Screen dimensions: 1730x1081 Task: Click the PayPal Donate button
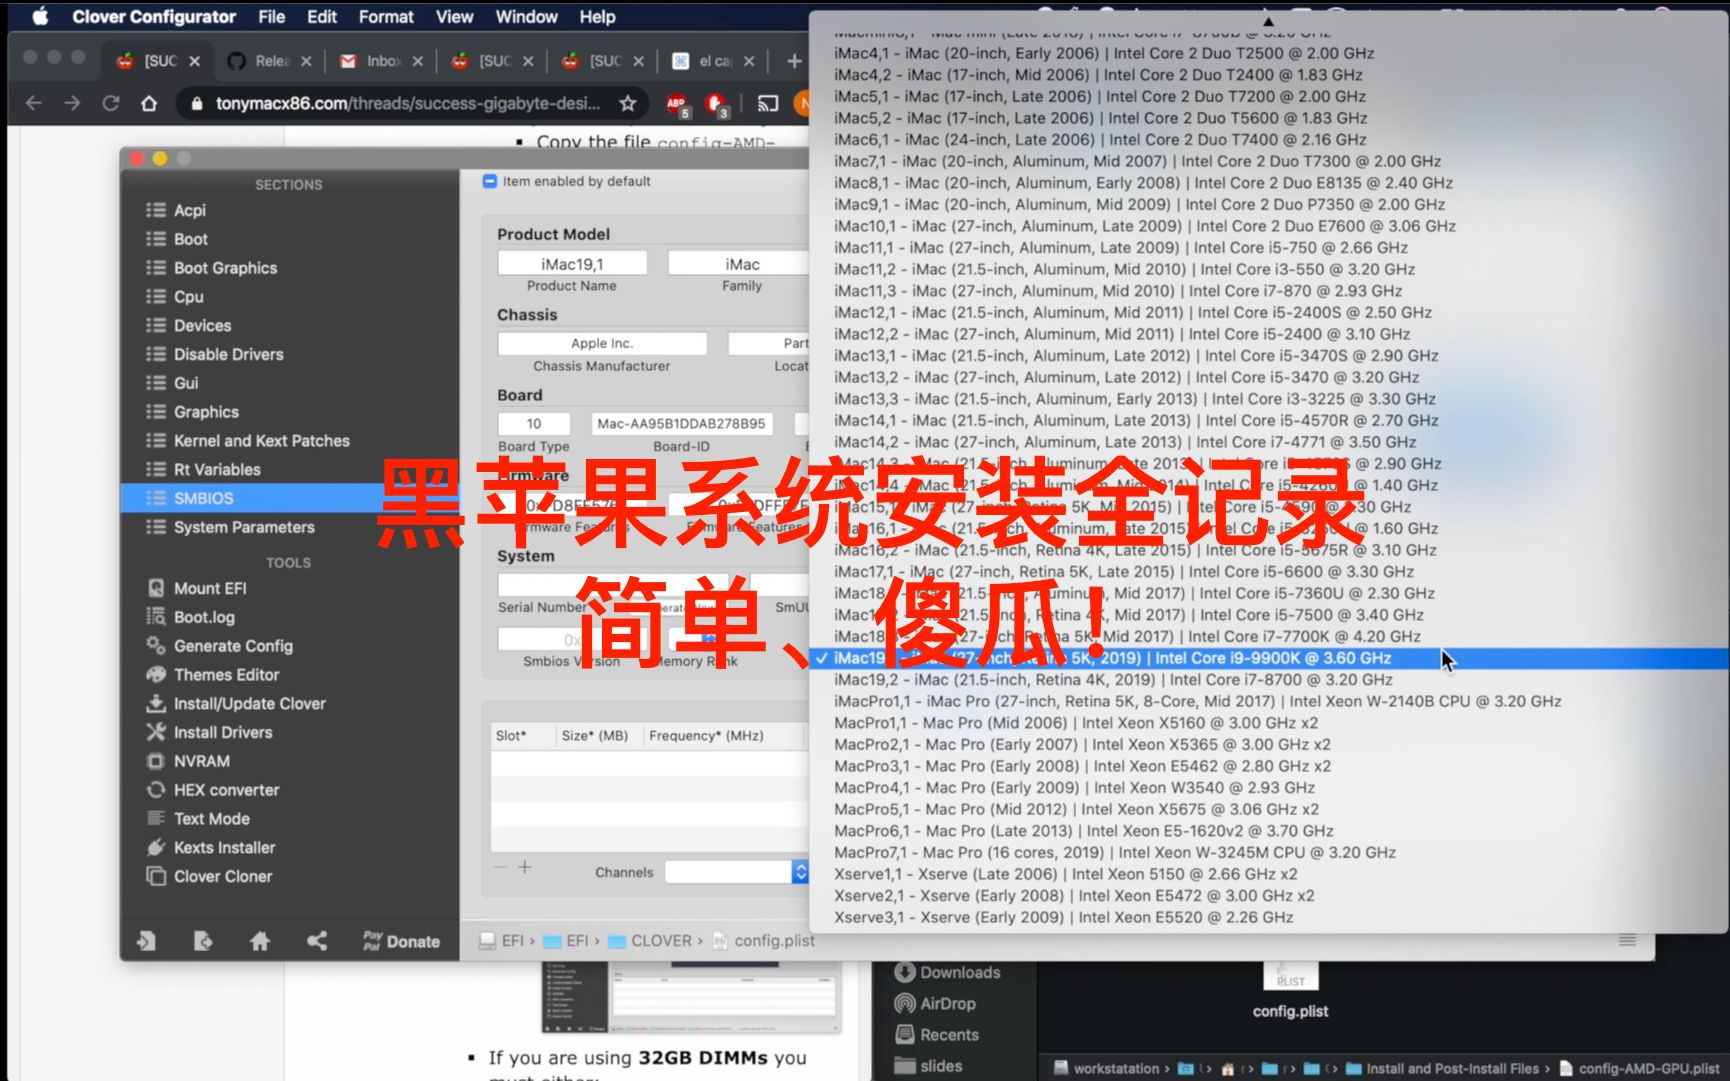coord(401,941)
